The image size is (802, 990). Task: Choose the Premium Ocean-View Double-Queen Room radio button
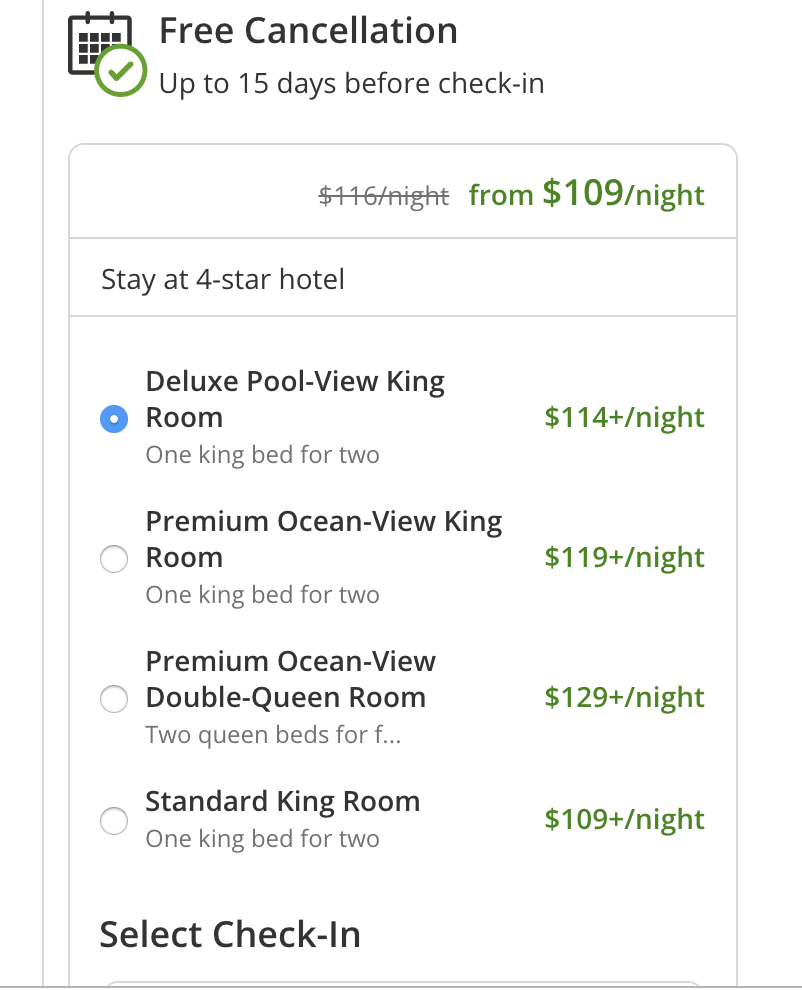pos(114,699)
